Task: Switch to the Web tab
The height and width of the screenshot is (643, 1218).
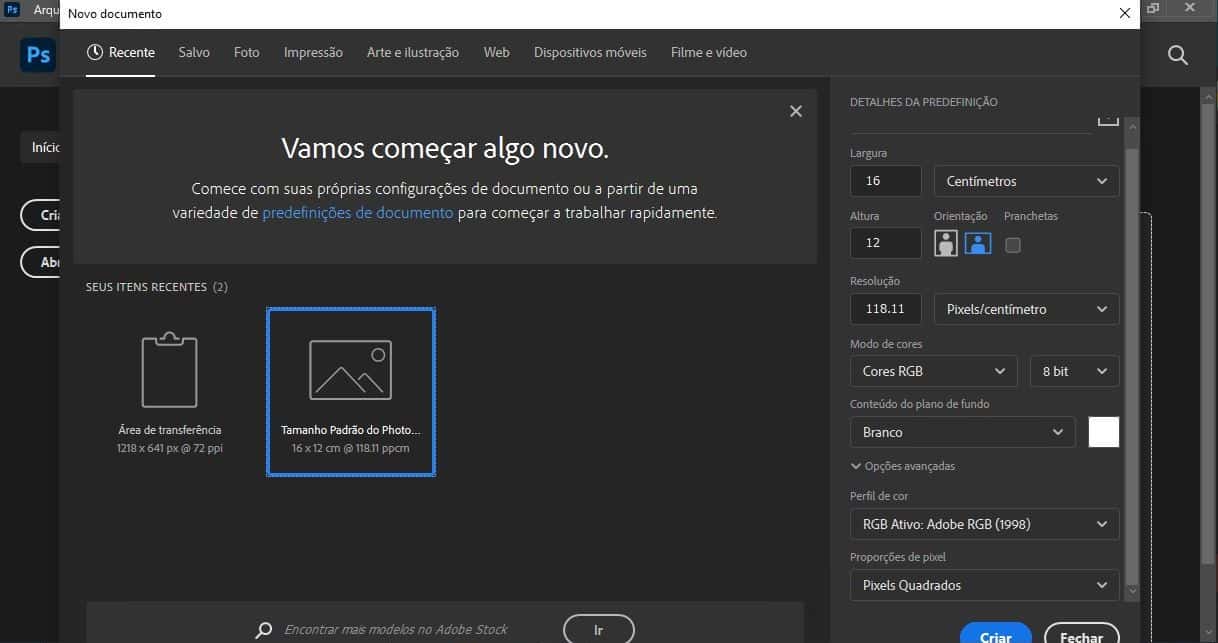Action: (x=497, y=52)
